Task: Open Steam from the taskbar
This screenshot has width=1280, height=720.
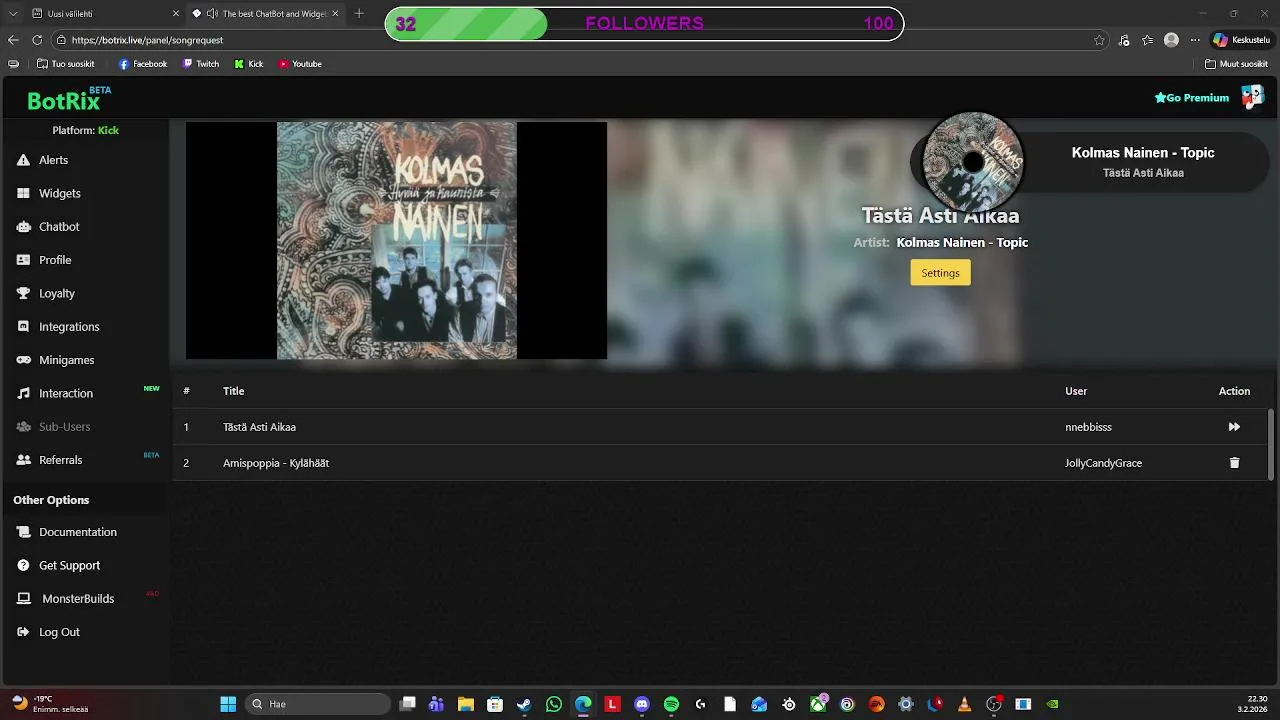Action: 524,704
